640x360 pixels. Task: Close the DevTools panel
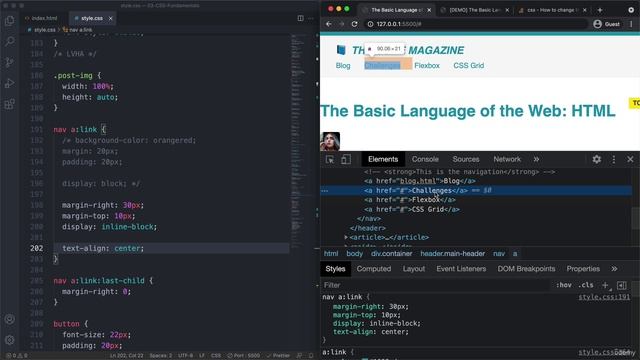(630, 159)
